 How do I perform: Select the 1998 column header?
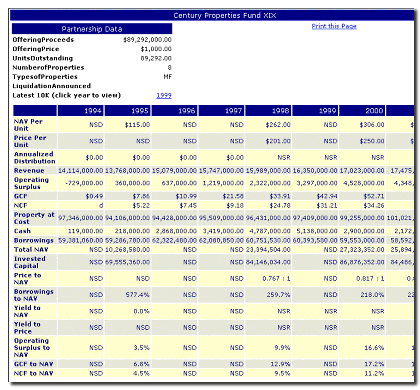click(x=268, y=111)
